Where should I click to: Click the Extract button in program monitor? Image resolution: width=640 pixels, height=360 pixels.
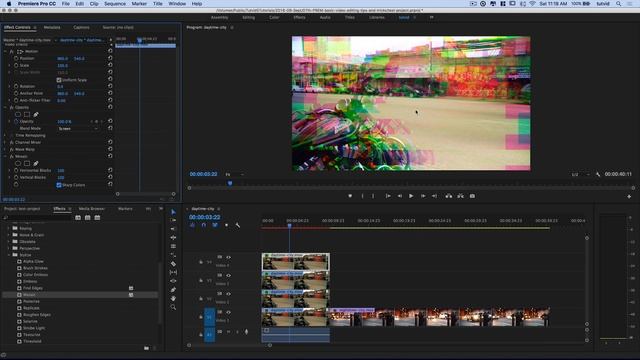[x=460, y=196]
